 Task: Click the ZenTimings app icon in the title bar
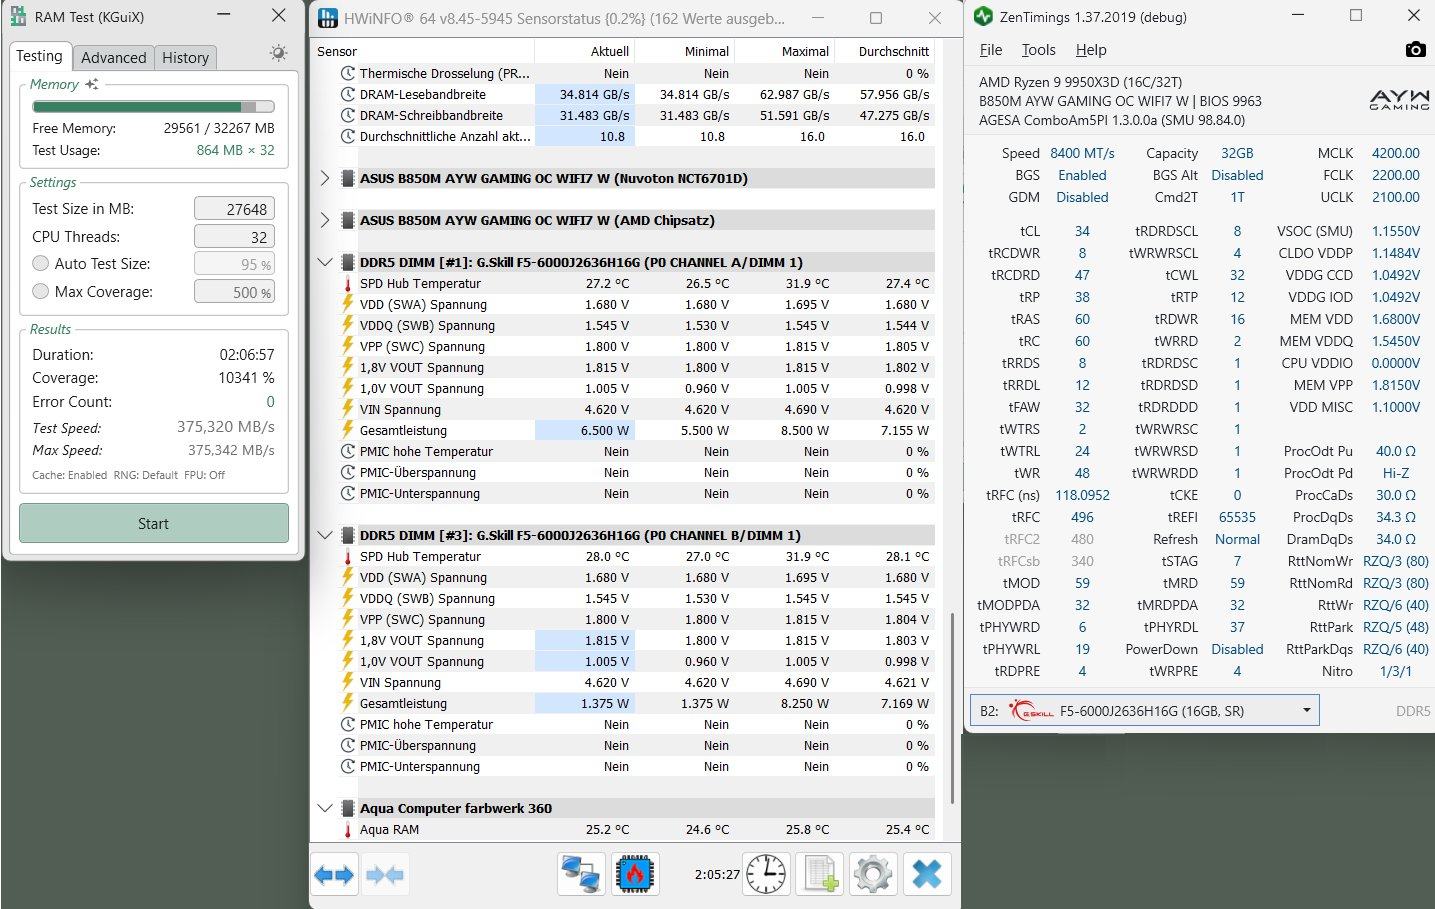pyautogui.click(x=983, y=16)
